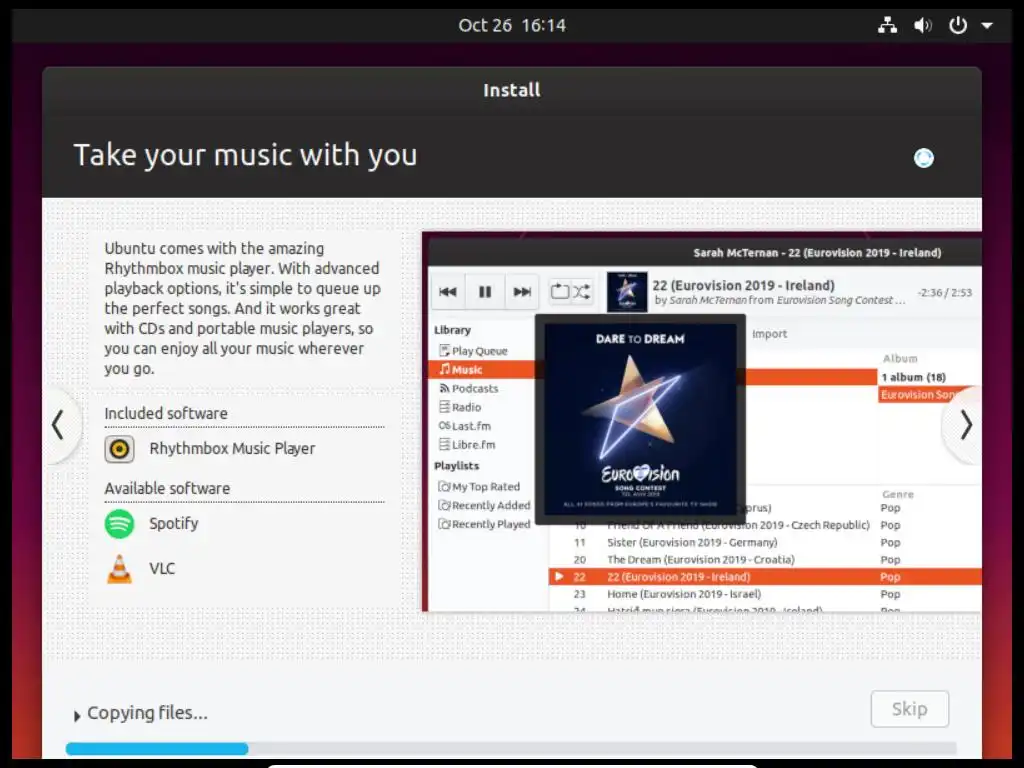Open the clock showing Oct 26 16:14
The height and width of the screenshot is (768, 1024).
click(512, 25)
